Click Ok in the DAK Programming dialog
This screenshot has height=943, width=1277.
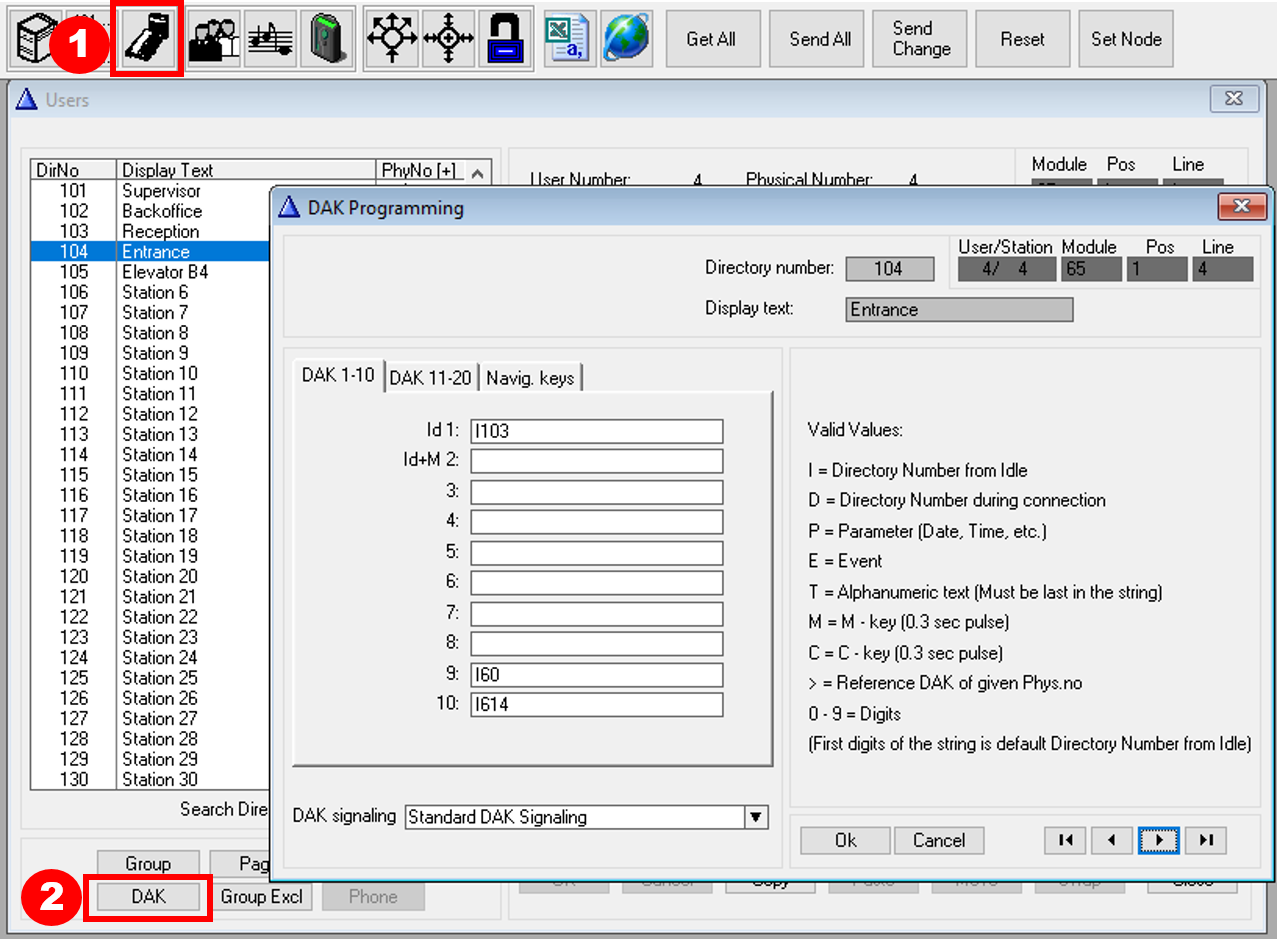[x=845, y=841]
